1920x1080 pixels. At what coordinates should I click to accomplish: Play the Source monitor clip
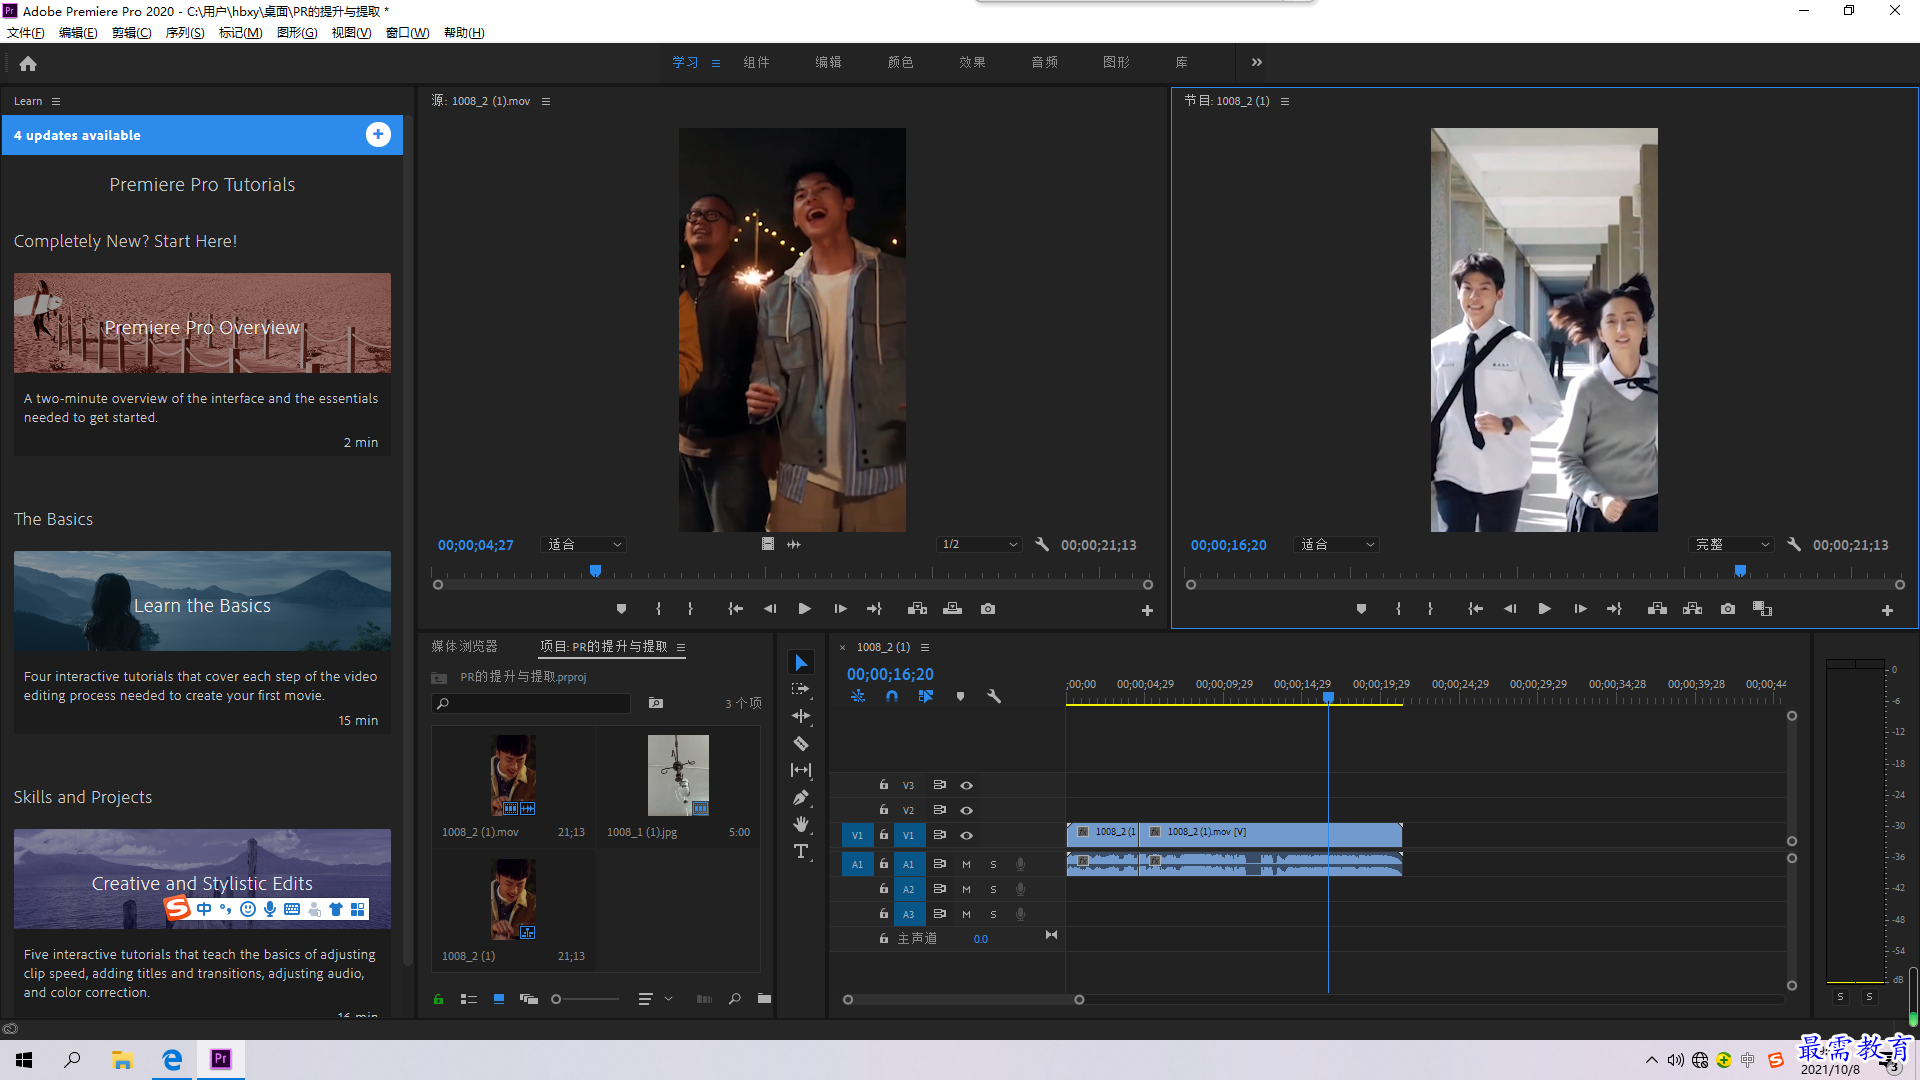click(805, 609)
